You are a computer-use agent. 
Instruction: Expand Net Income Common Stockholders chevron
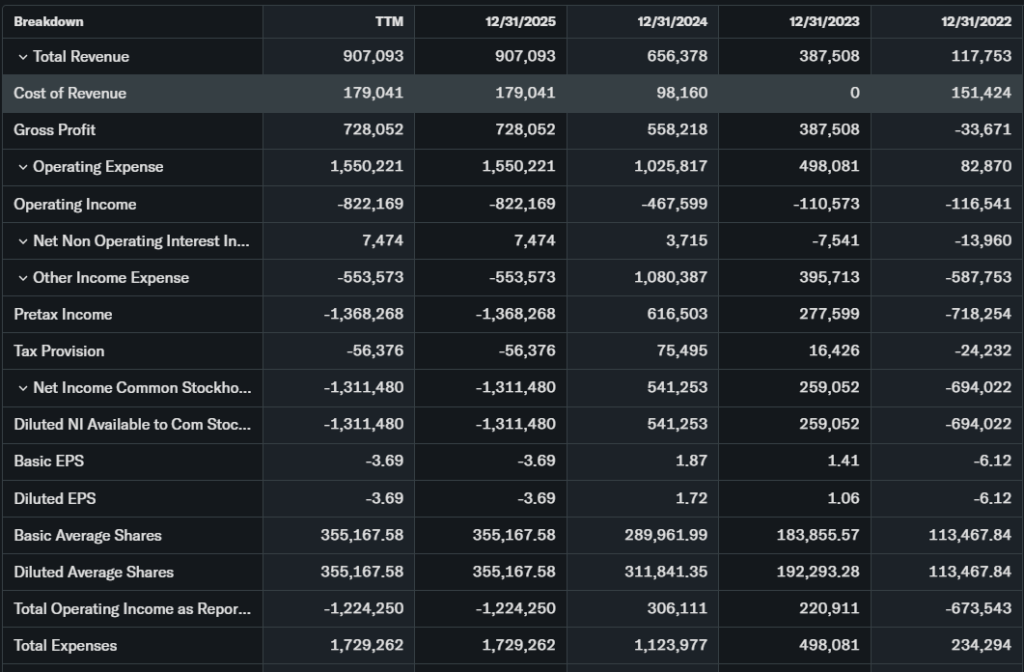click(22, 388)
